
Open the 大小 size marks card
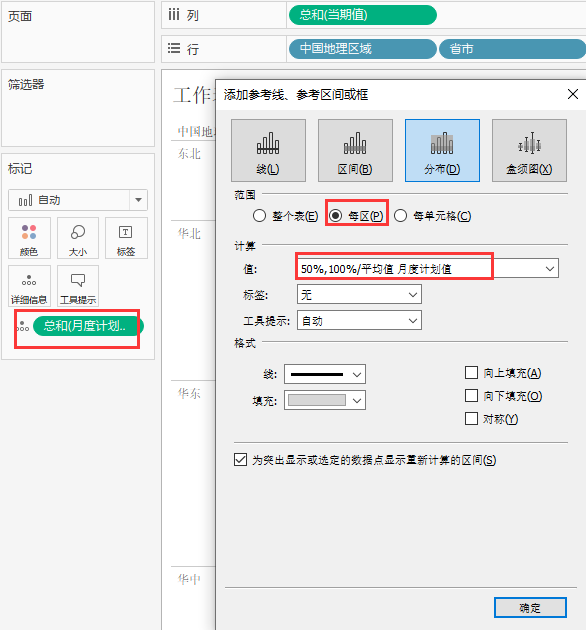(78, 238)
